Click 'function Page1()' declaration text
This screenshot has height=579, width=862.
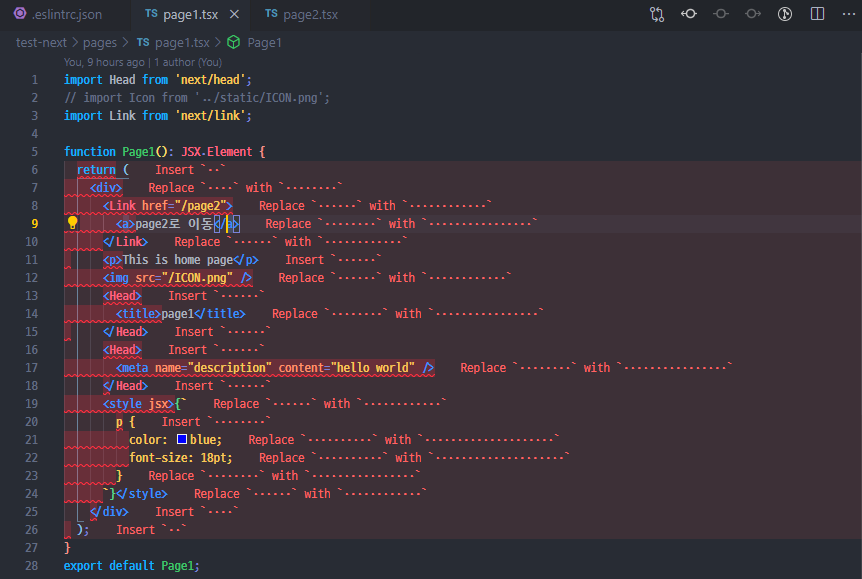(x=115, y=152)
